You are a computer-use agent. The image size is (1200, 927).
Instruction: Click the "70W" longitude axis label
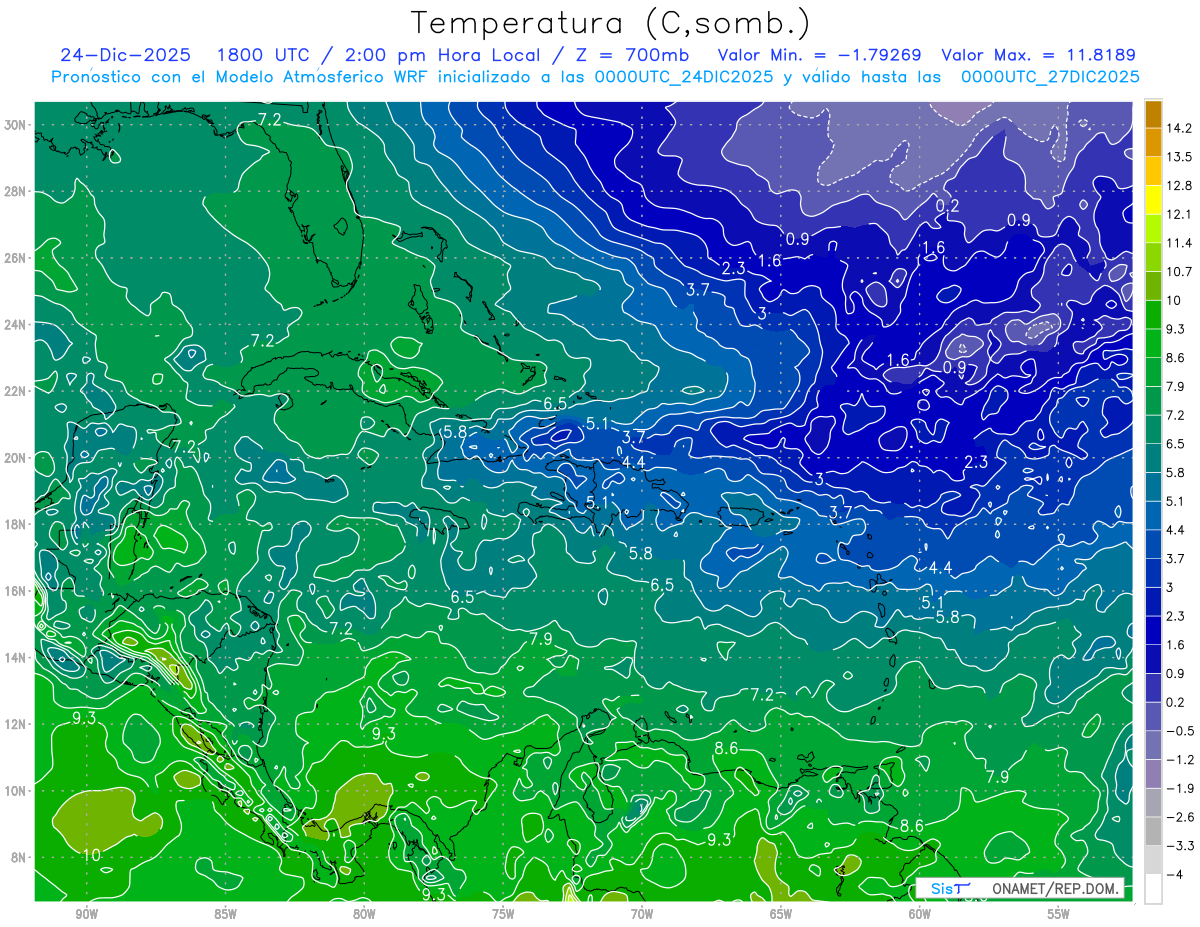tap(642, 914)
